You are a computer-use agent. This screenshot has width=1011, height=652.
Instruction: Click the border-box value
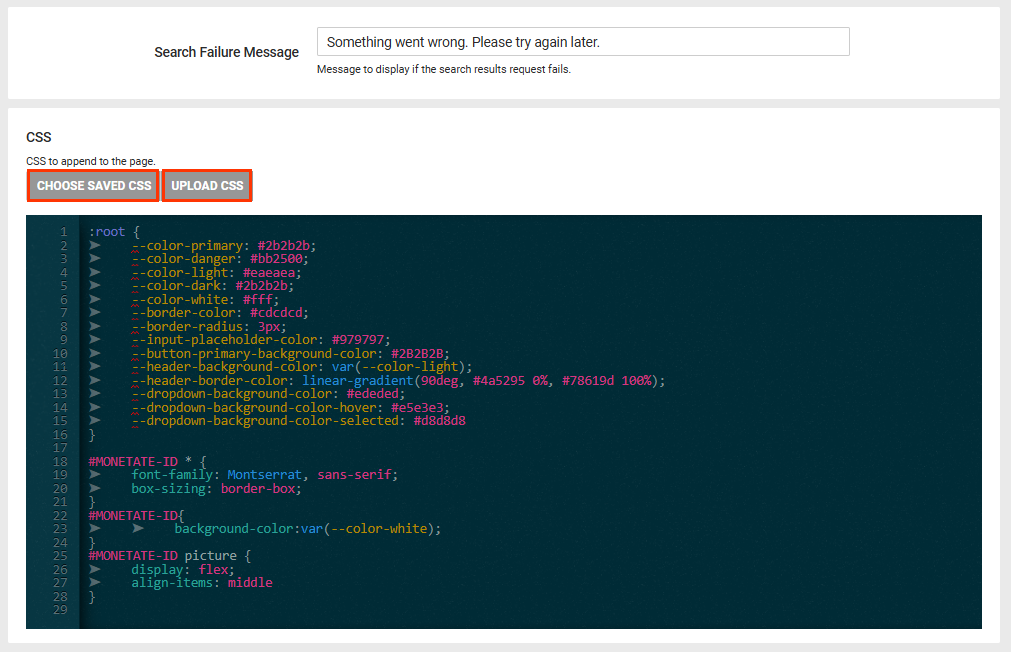258,489
